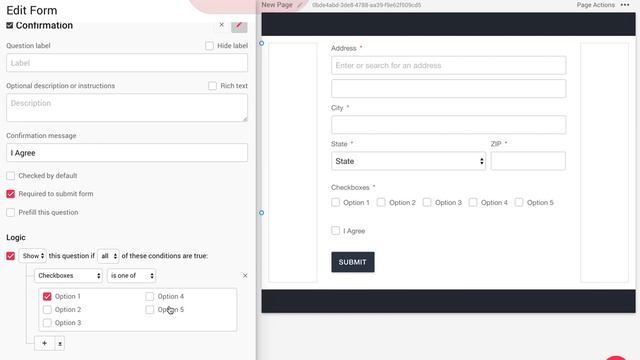
Task: Open the Page Actions three-dot menu
Action: [625, 5]
